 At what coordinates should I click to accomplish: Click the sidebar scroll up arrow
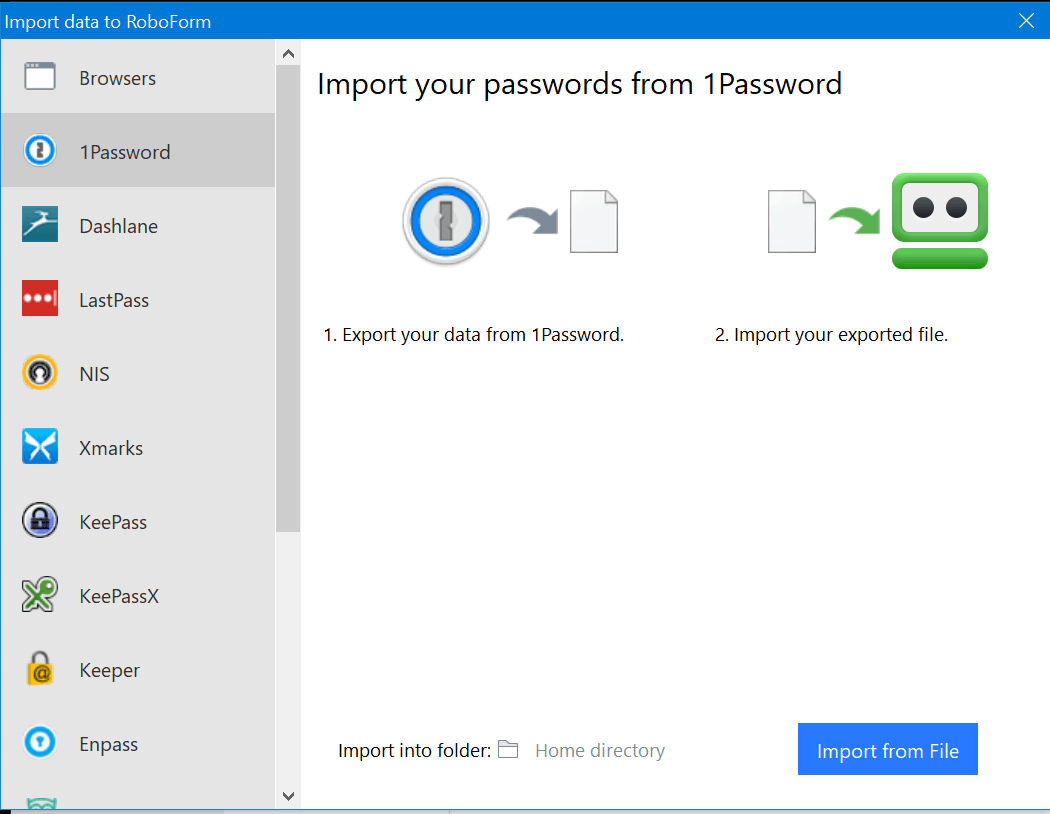pos(289,54)
